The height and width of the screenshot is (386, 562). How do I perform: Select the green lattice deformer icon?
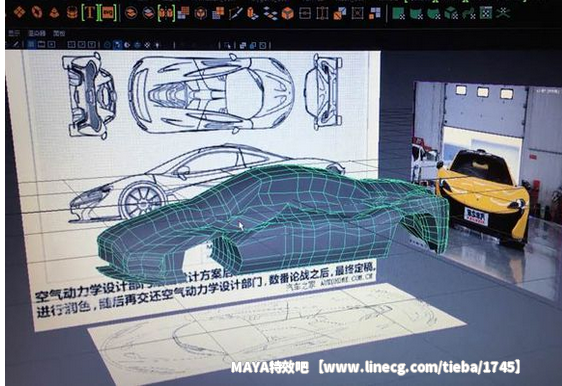486,13
